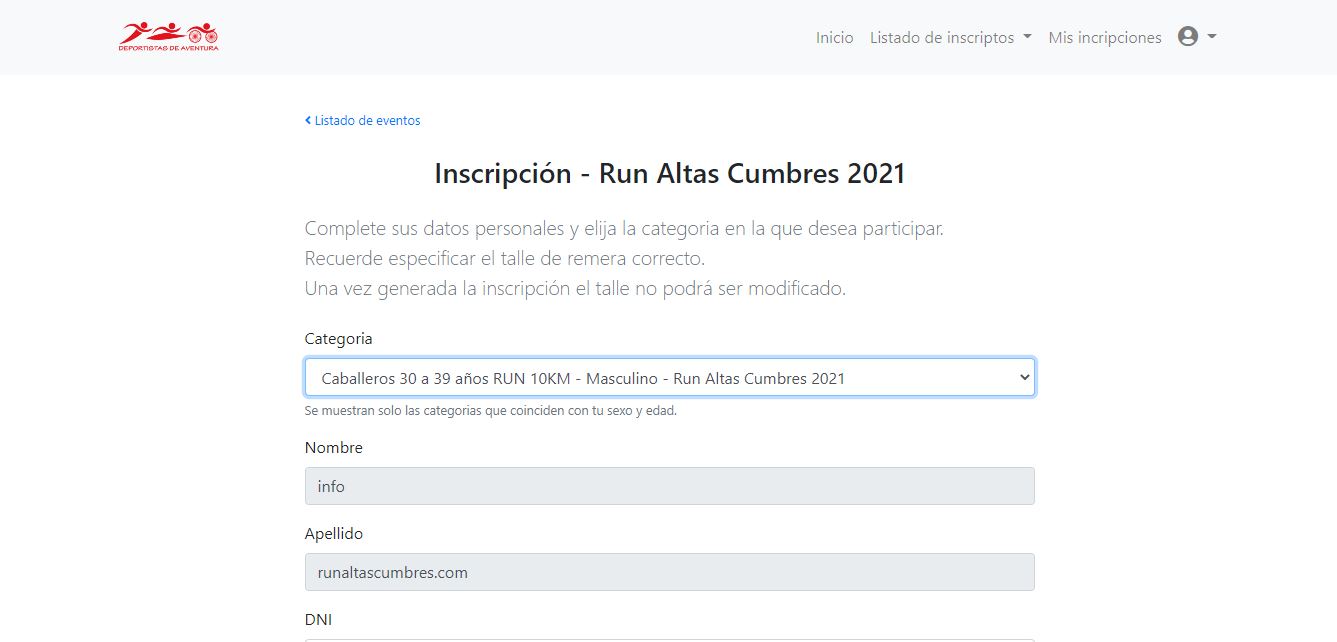The height and width of the screenshot is (642, 1337).
Task: Open the Categoria dropdown selector
Action: pos(670,378)
